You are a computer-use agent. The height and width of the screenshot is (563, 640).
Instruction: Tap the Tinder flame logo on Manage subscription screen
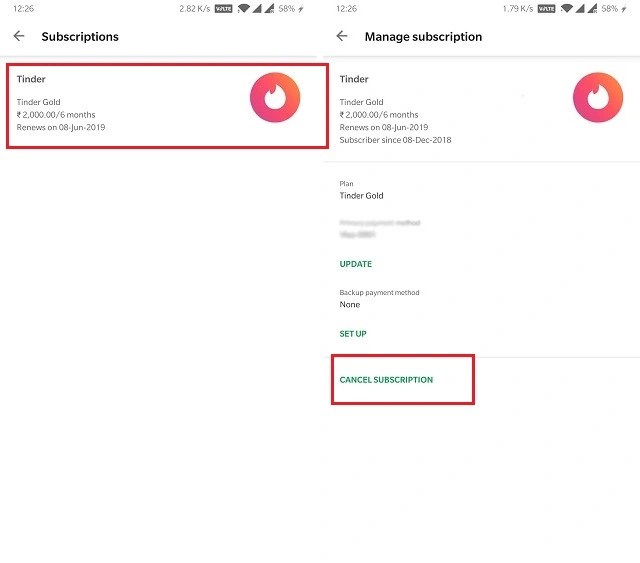pyautogui.click(x=598, y=98)
